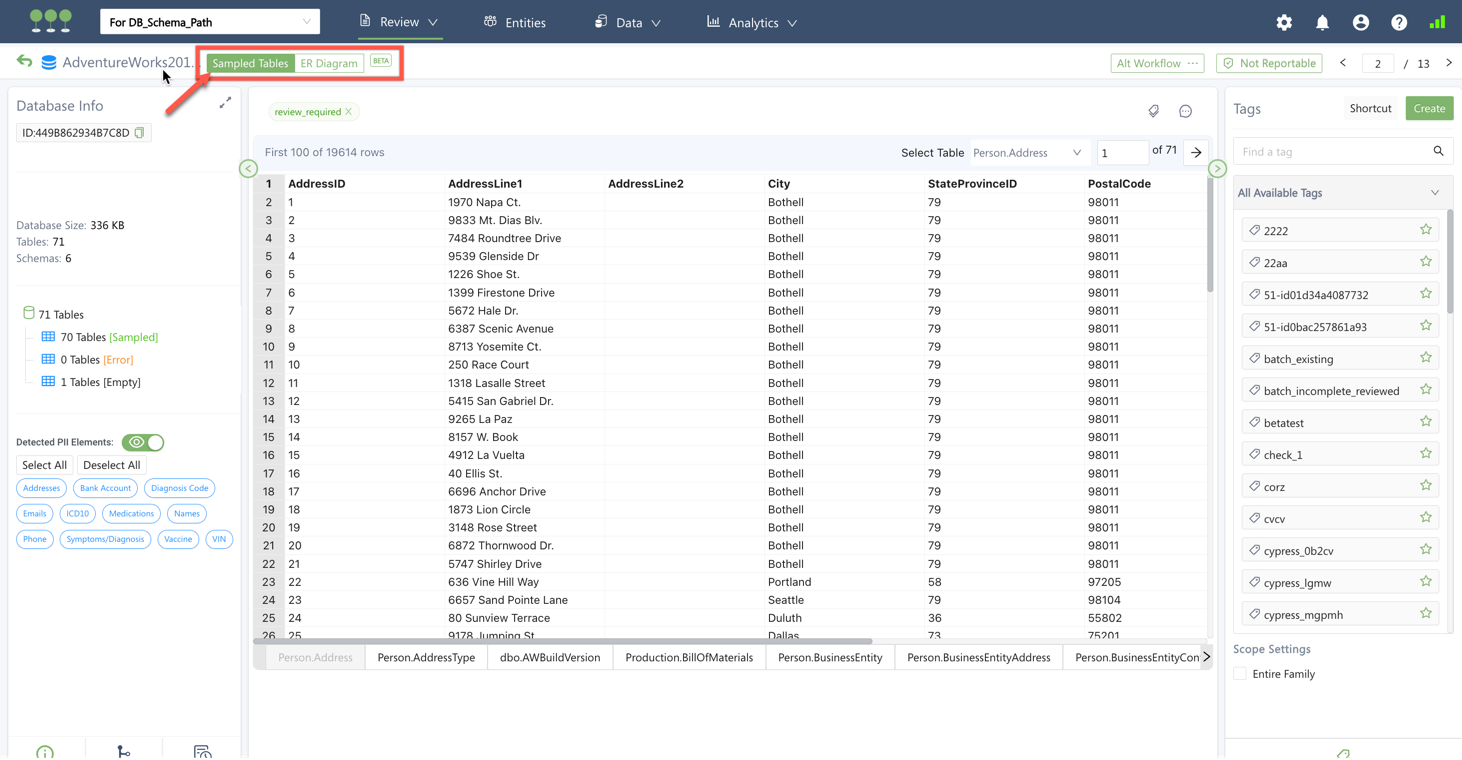This screenshot has width=1462, height=760.
Task: Toggle the Addresses PII element chip
Action: coord(41,488)
